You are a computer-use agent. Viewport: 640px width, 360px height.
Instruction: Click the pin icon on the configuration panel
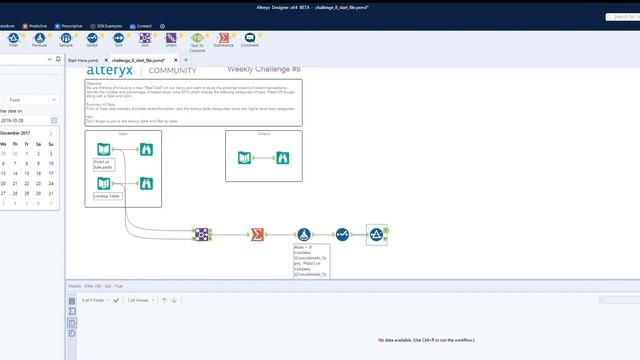(x=58, y=59)
